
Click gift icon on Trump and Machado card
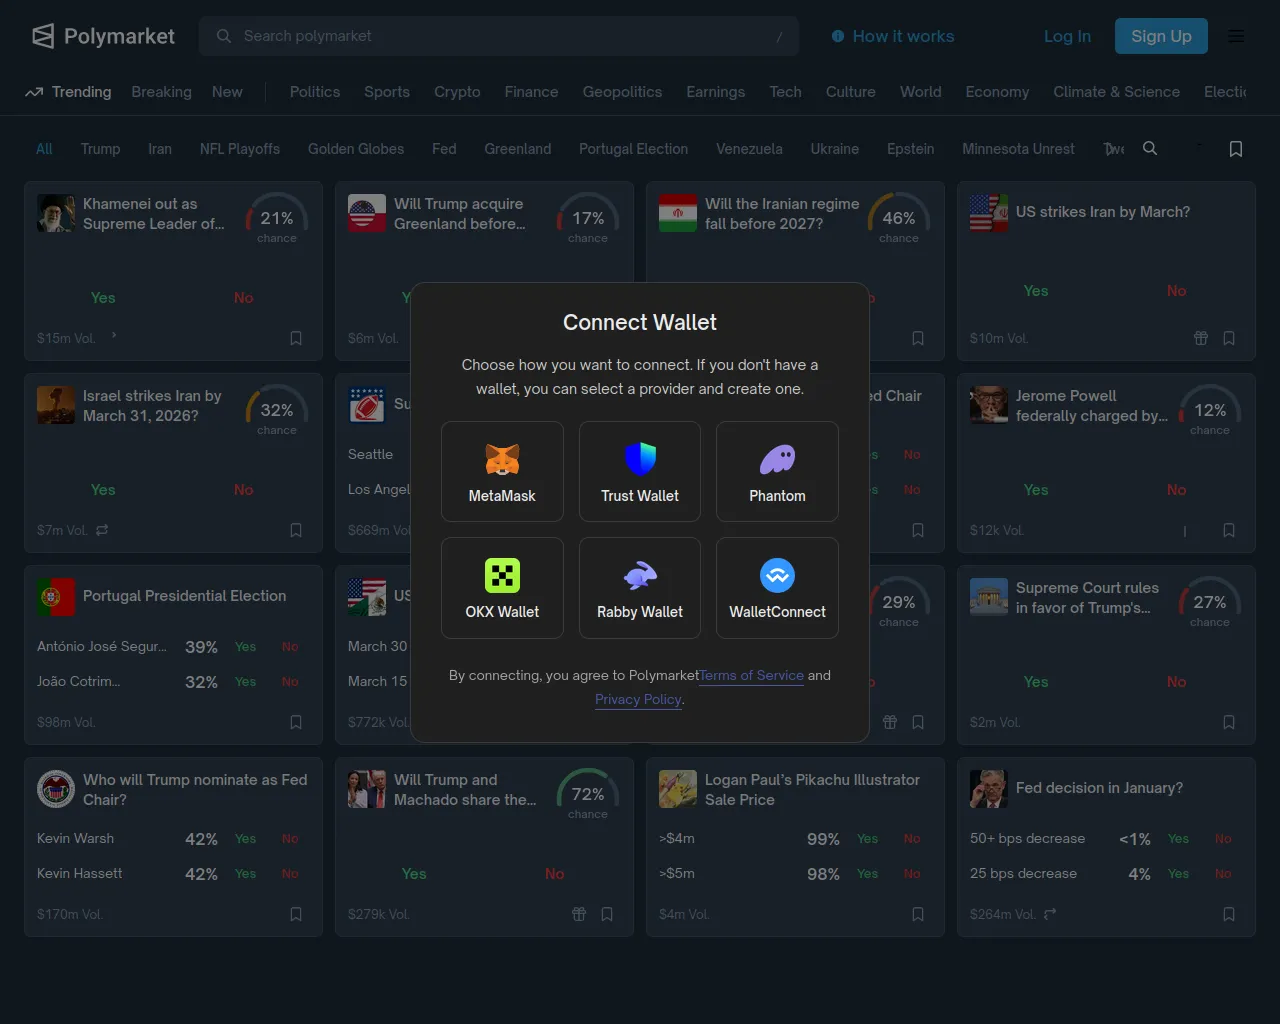tap(579, 914)
